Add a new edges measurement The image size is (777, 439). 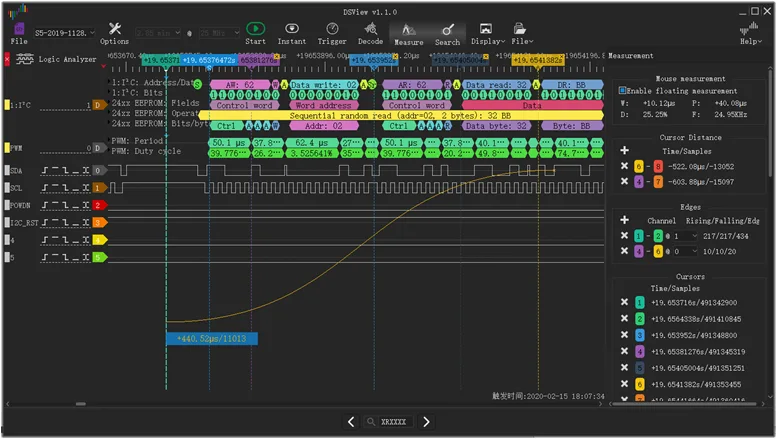(624, 220)
